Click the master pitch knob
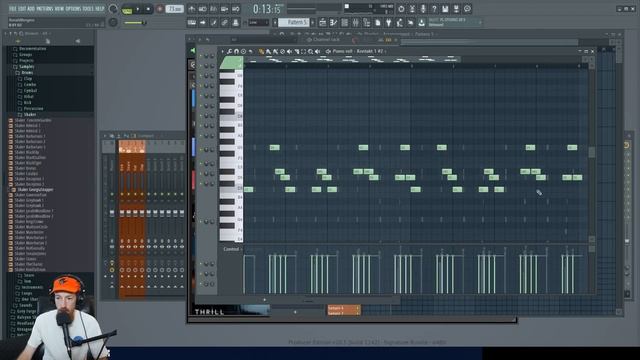 coord(113,22)
